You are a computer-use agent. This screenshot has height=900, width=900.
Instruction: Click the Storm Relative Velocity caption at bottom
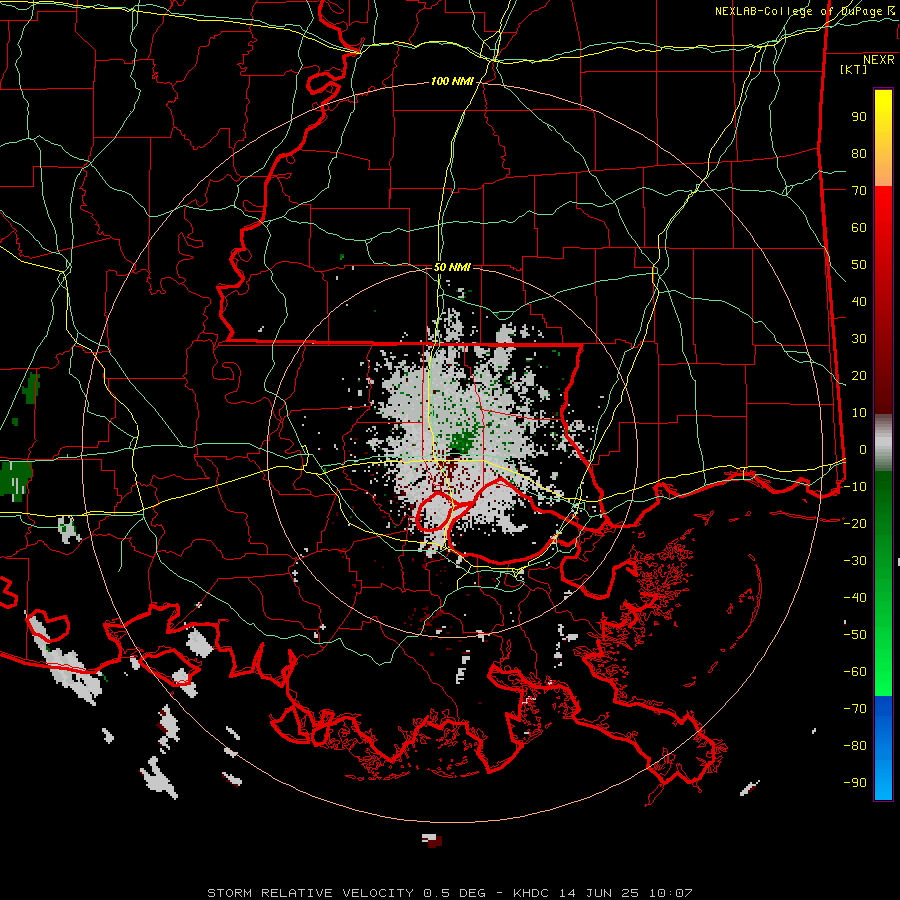[449, 893]
